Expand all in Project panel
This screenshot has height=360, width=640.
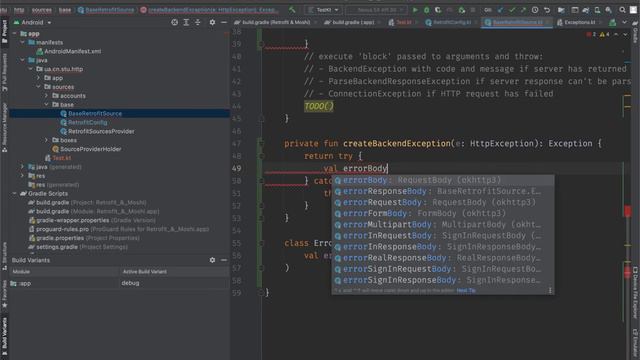(186, 22)
